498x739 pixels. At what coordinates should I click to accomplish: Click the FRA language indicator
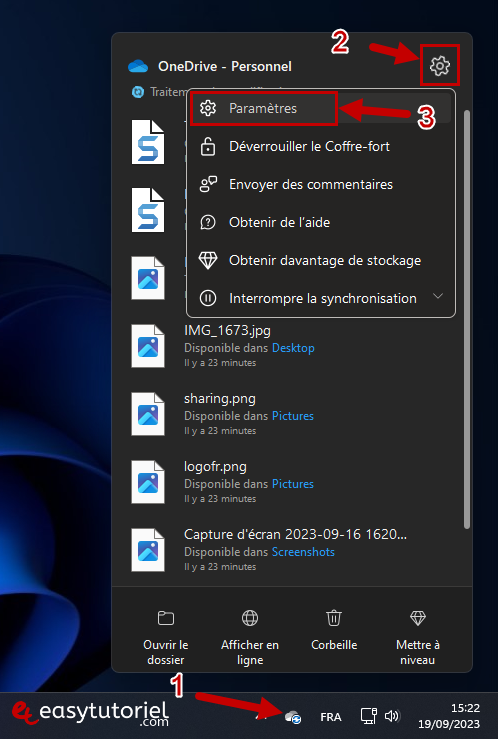pyautogui.click(x=330, y=717)
